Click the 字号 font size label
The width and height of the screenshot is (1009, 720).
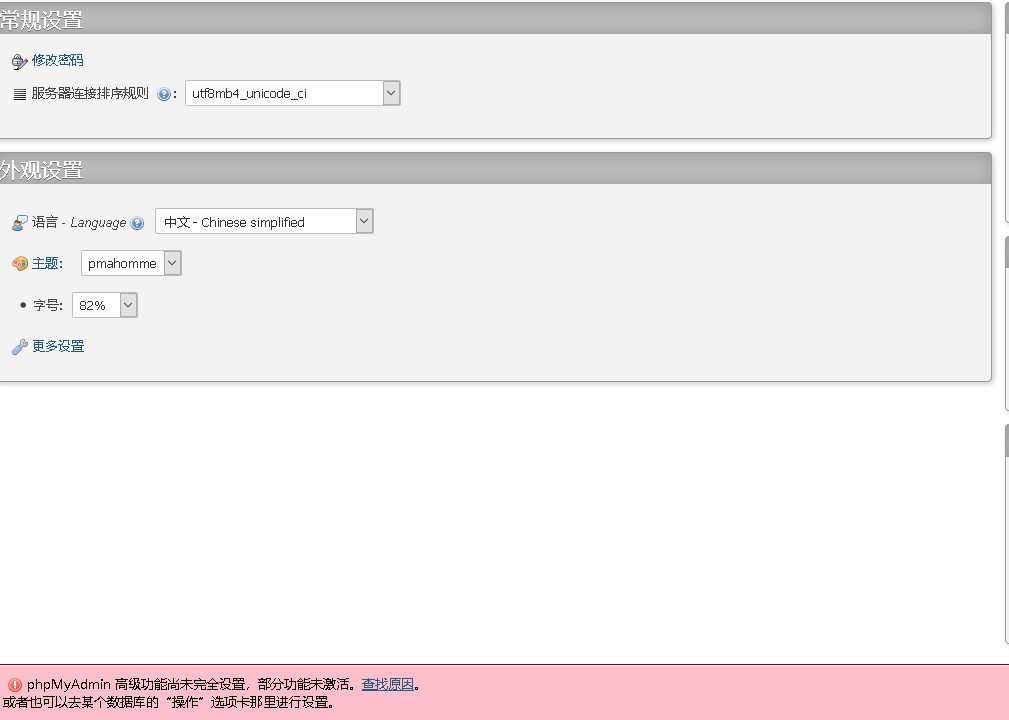click(x=48, y=305)
